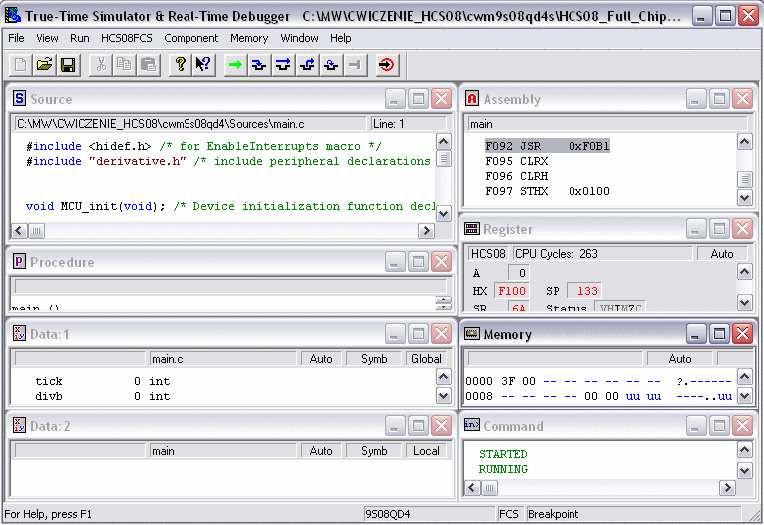The image size is (764, 525).
Task: Click the Register window icon
Action: (472, 229)
